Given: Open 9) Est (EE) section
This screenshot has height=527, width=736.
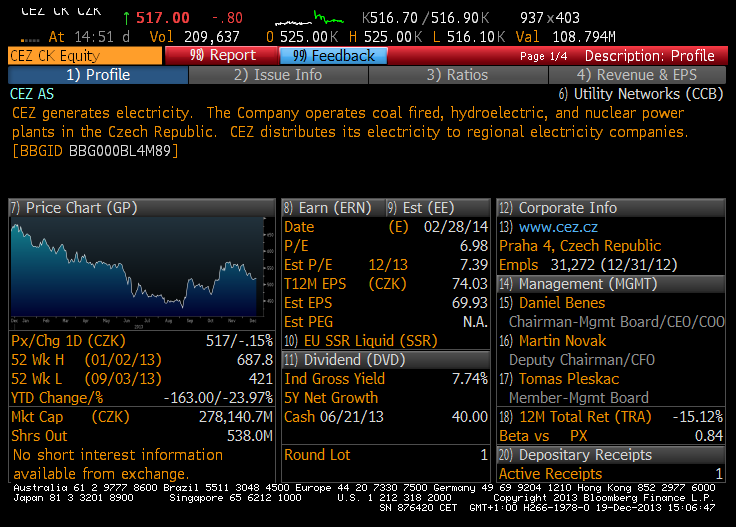Looking at the screenshot, I should [437, 208].
